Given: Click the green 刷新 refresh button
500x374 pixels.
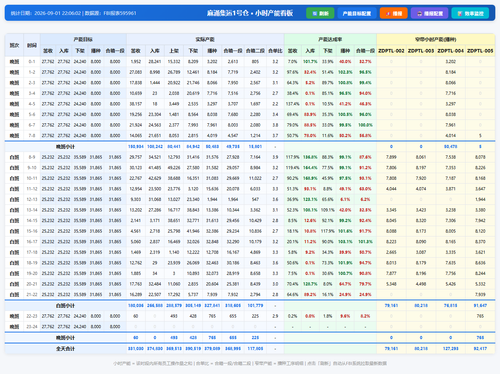Looking at the screenshot, I should [x=320, y=13].
